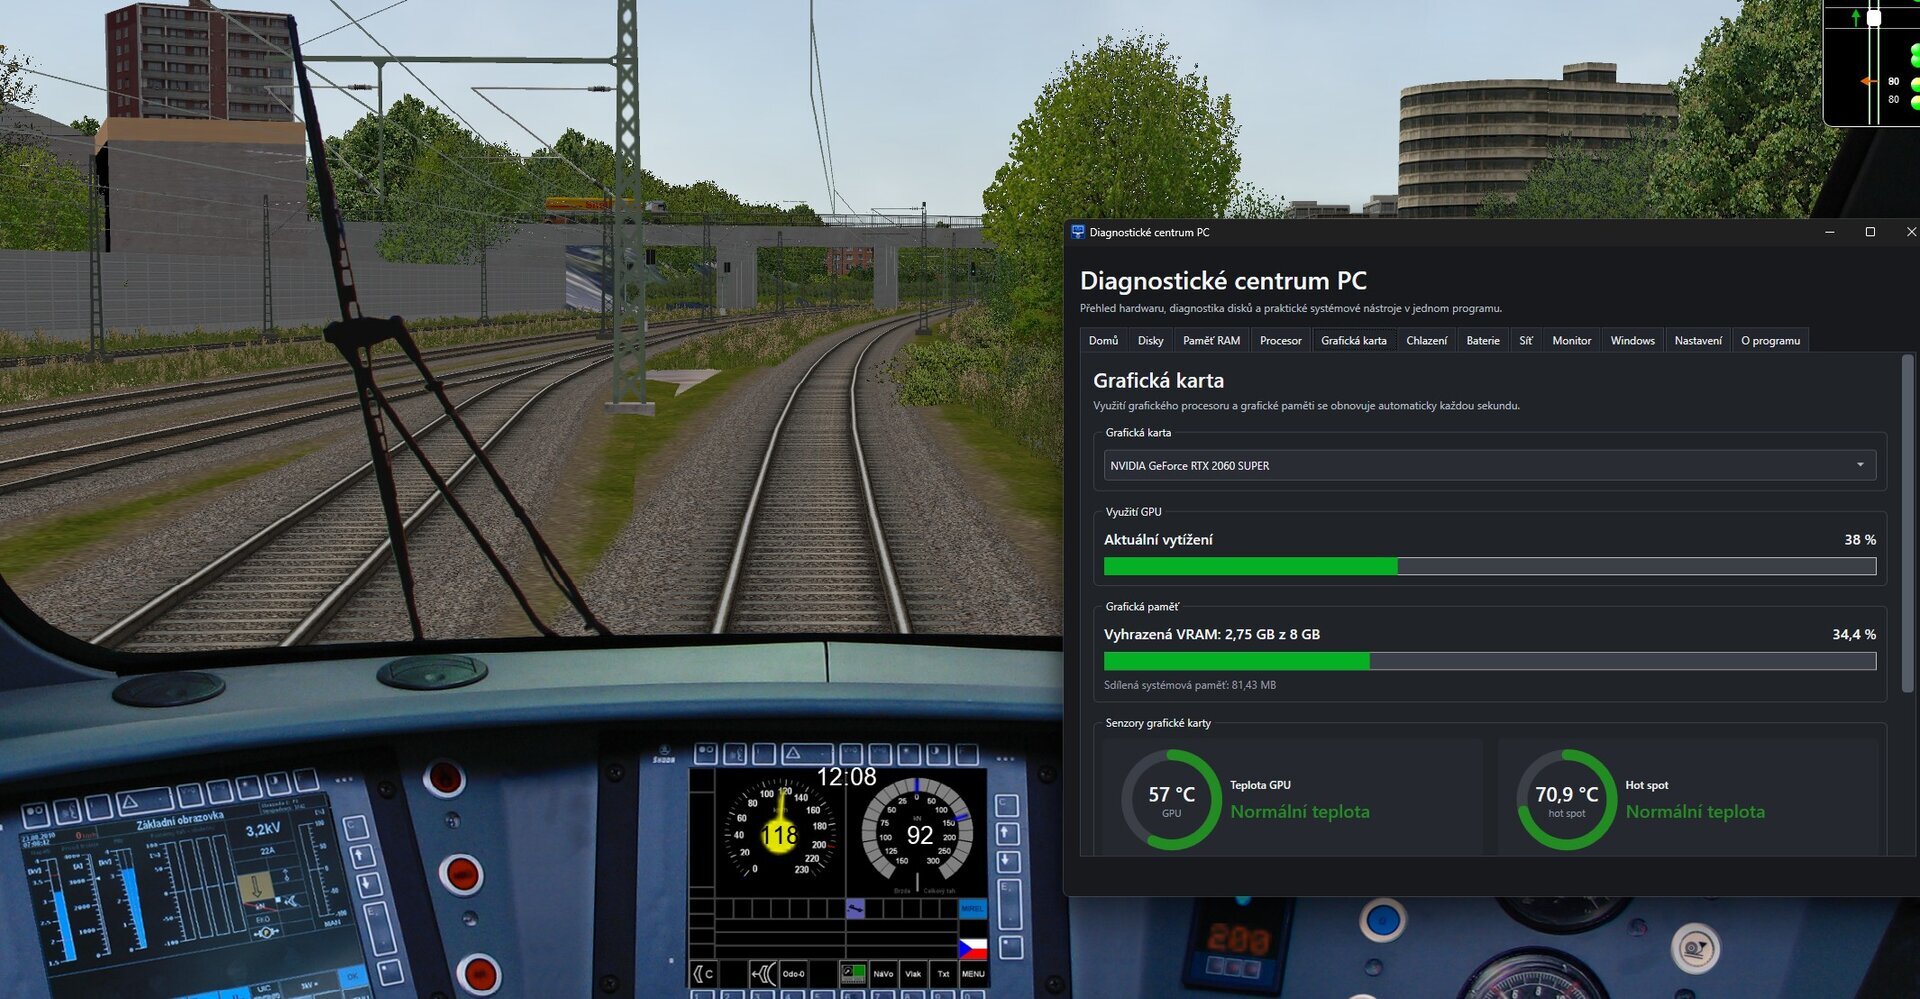Go to the Domů tab
The width and height of the screenshot is (1920, 999).
coord(1103,341)
